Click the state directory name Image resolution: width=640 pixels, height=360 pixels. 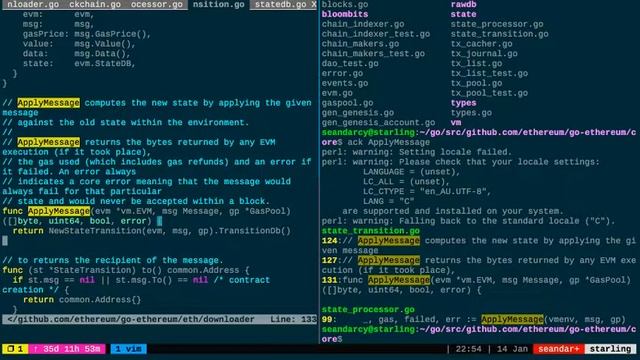(463, 14)
